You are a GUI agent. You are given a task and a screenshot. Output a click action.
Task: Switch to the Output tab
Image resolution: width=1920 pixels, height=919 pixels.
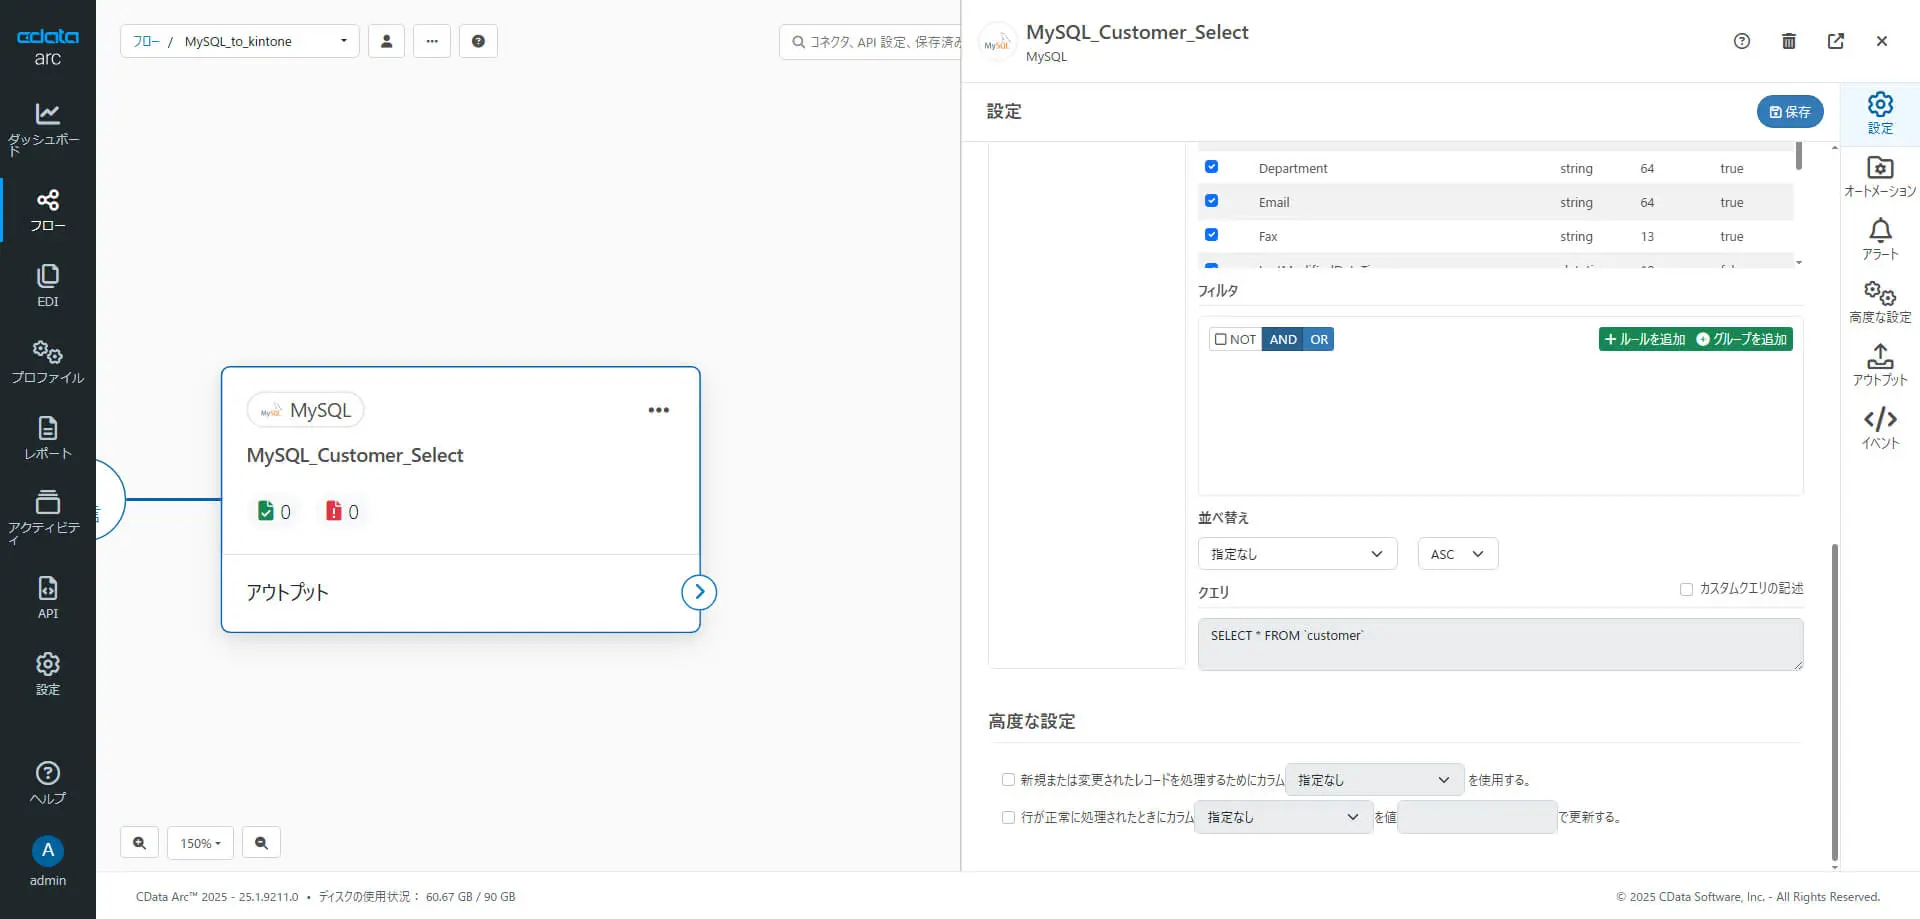[x=1880, y=366]
